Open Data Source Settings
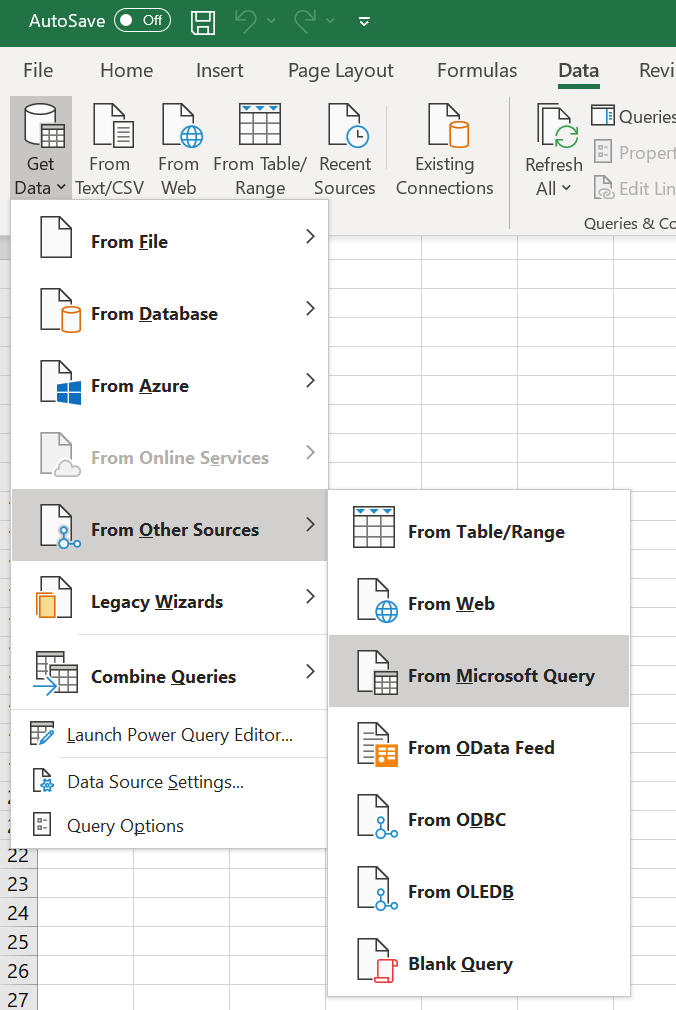This screenshot has width=676, height=1010. coord(169,781)
